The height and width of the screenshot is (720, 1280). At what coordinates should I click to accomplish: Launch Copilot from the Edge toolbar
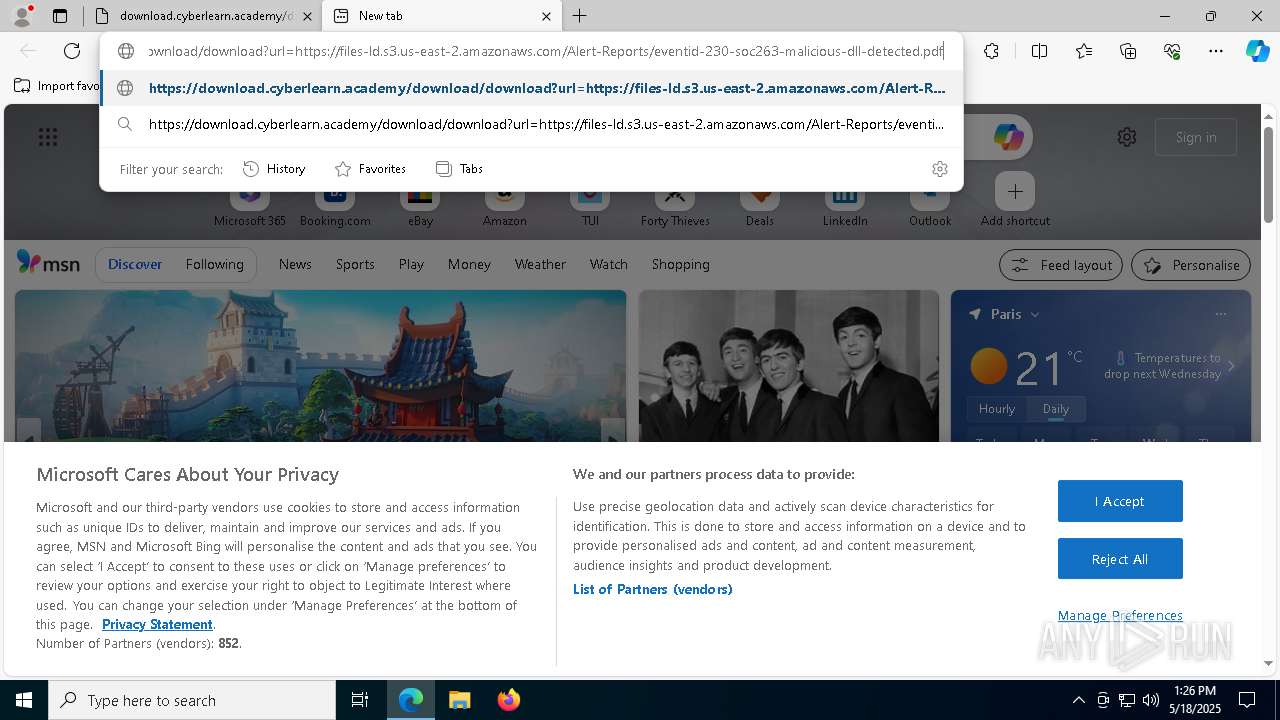click(1258, 51)
